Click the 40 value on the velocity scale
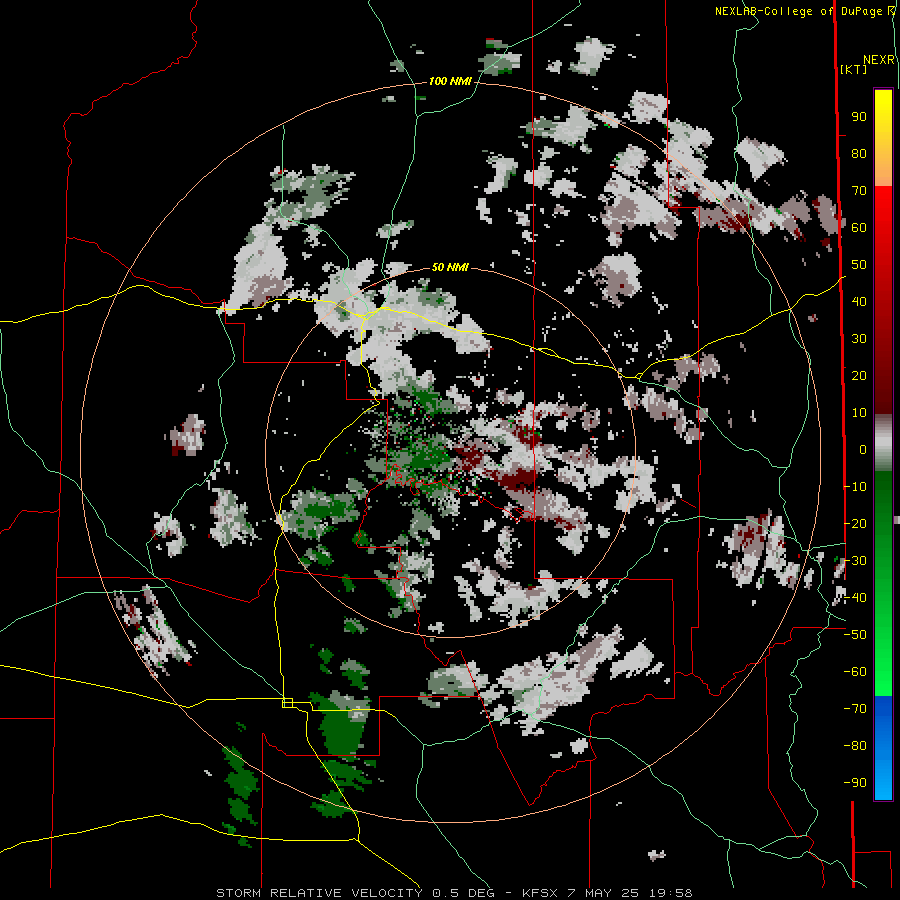Viewport: 900px width, 900px height. (x=859, y=302)
